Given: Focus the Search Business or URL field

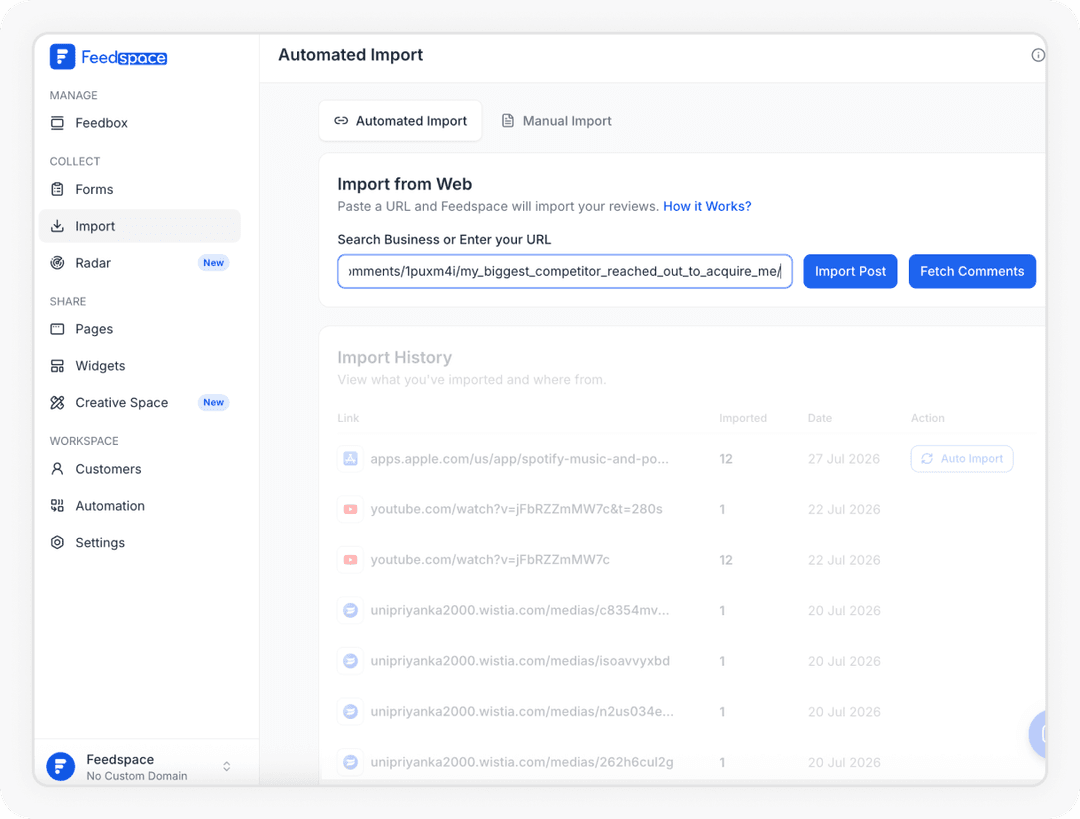Looking at the screenshot, I should (x=565, y=271).
